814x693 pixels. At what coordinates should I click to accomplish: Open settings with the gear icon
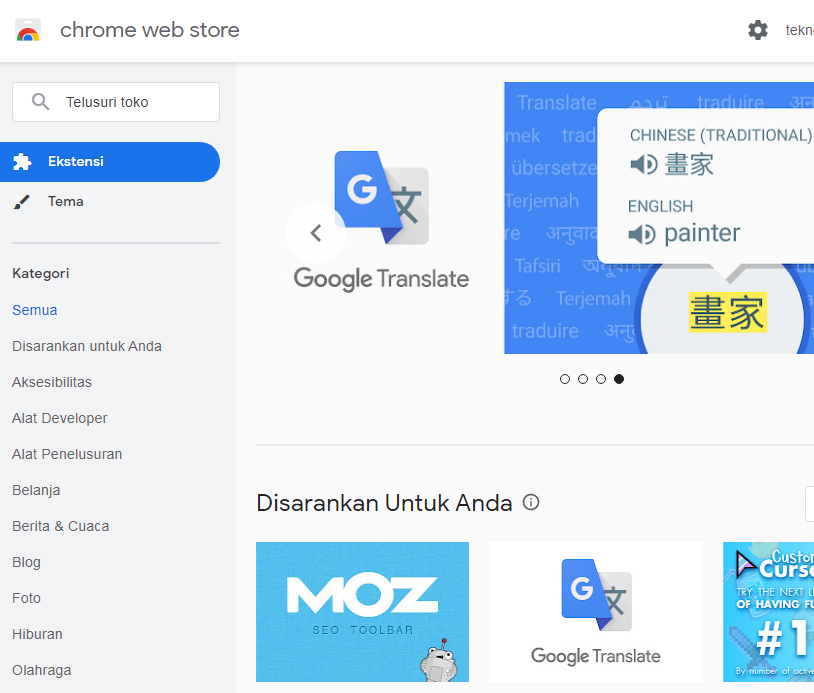(757, 30)
